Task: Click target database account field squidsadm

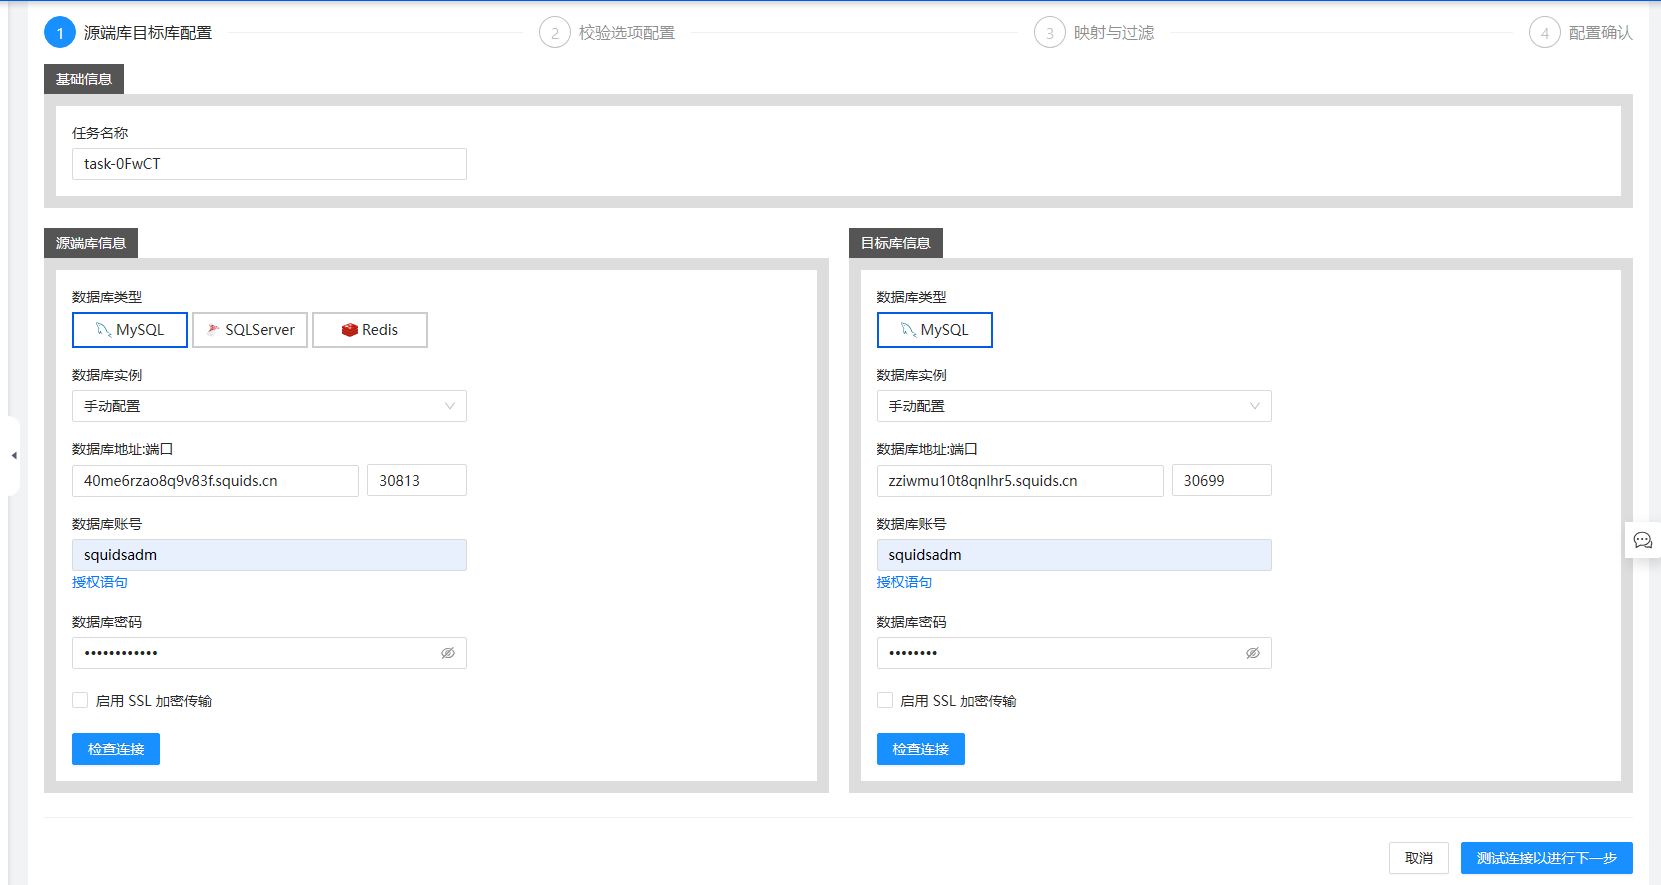Action: 1074,555
